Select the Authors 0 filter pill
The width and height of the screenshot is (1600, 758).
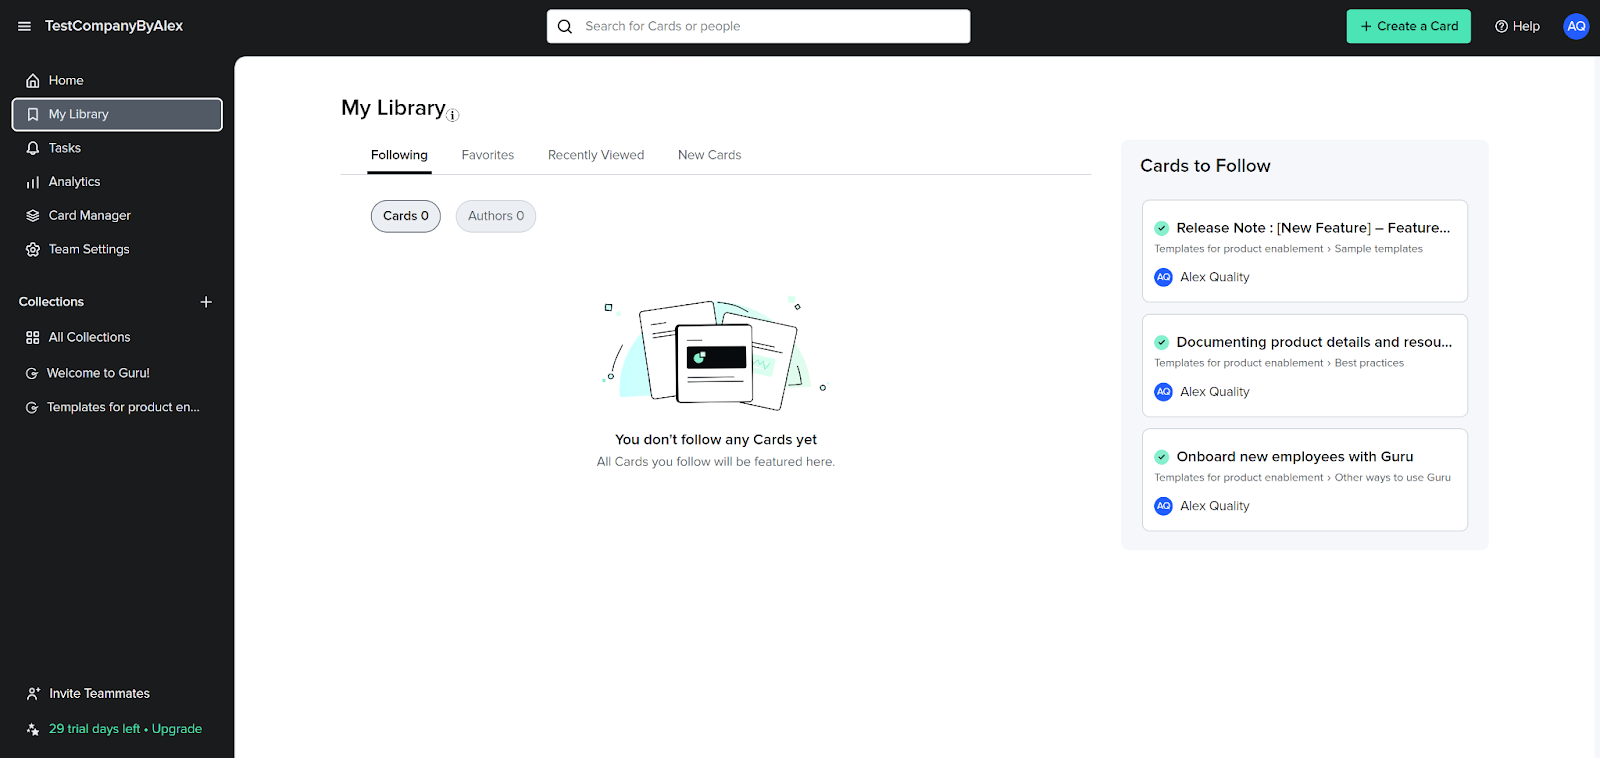[495, 216]
